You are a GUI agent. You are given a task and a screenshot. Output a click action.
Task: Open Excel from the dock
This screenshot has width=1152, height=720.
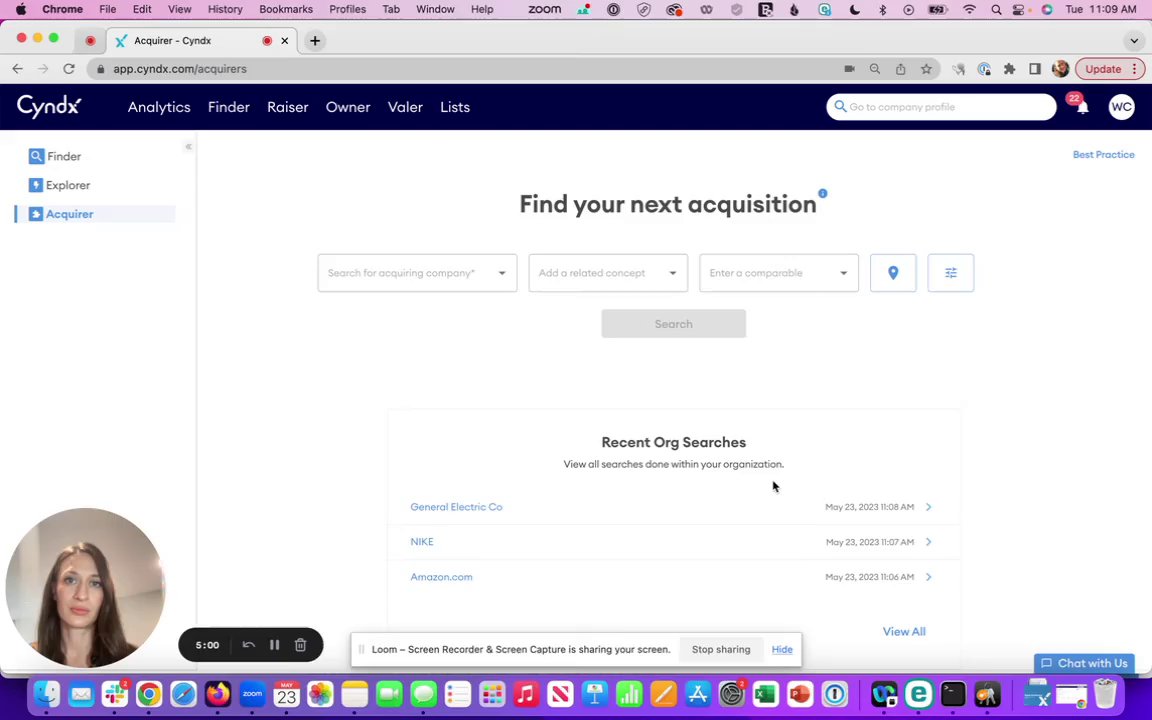(766, 694)
